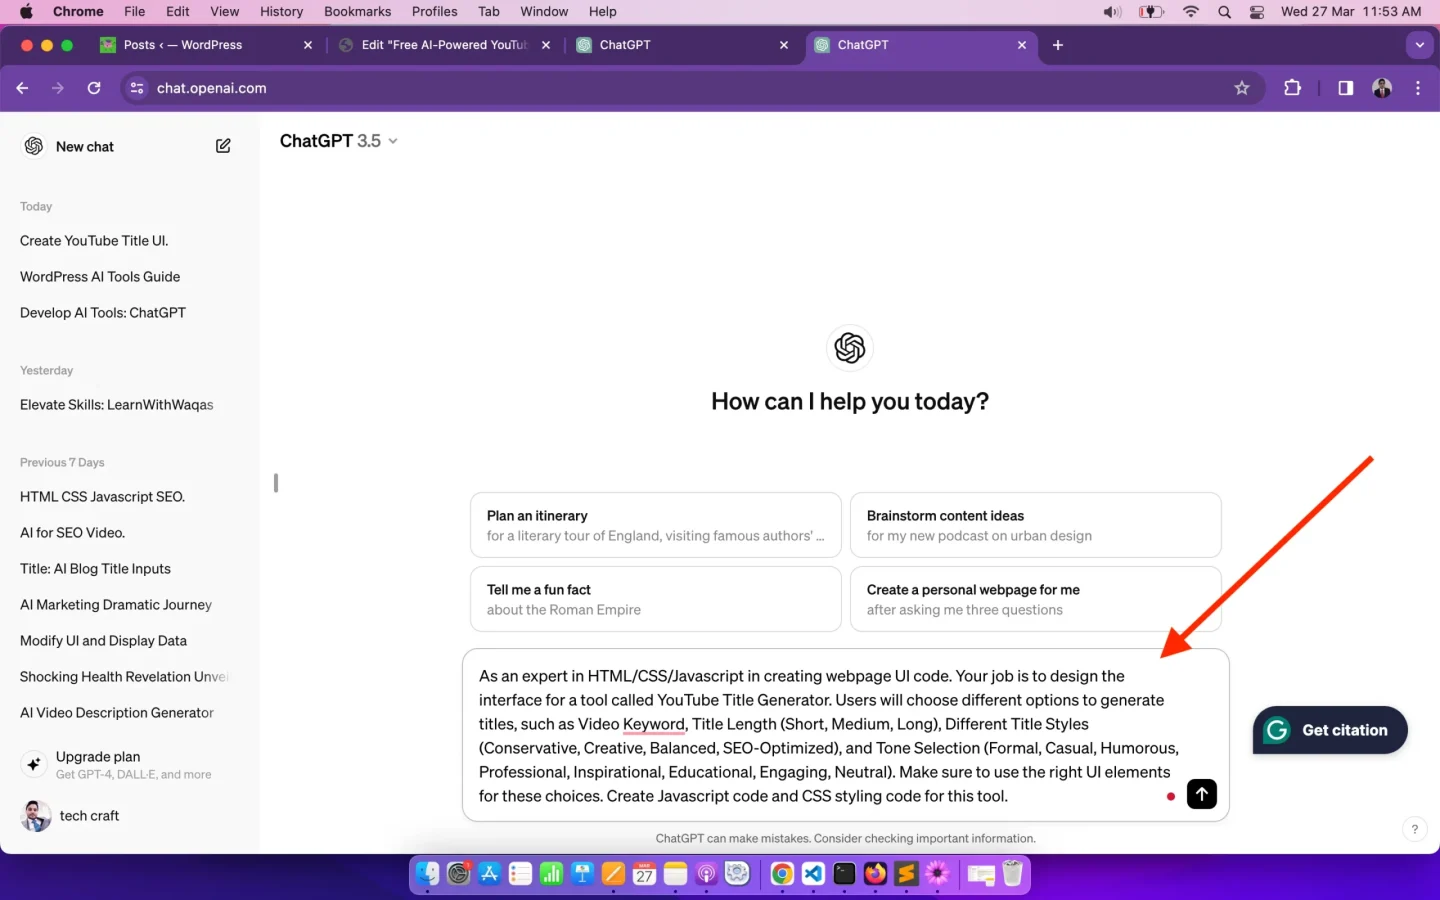Launch the App Store from the dock
Viewport: 1440px width, 900px height.
tap(490, 874)
